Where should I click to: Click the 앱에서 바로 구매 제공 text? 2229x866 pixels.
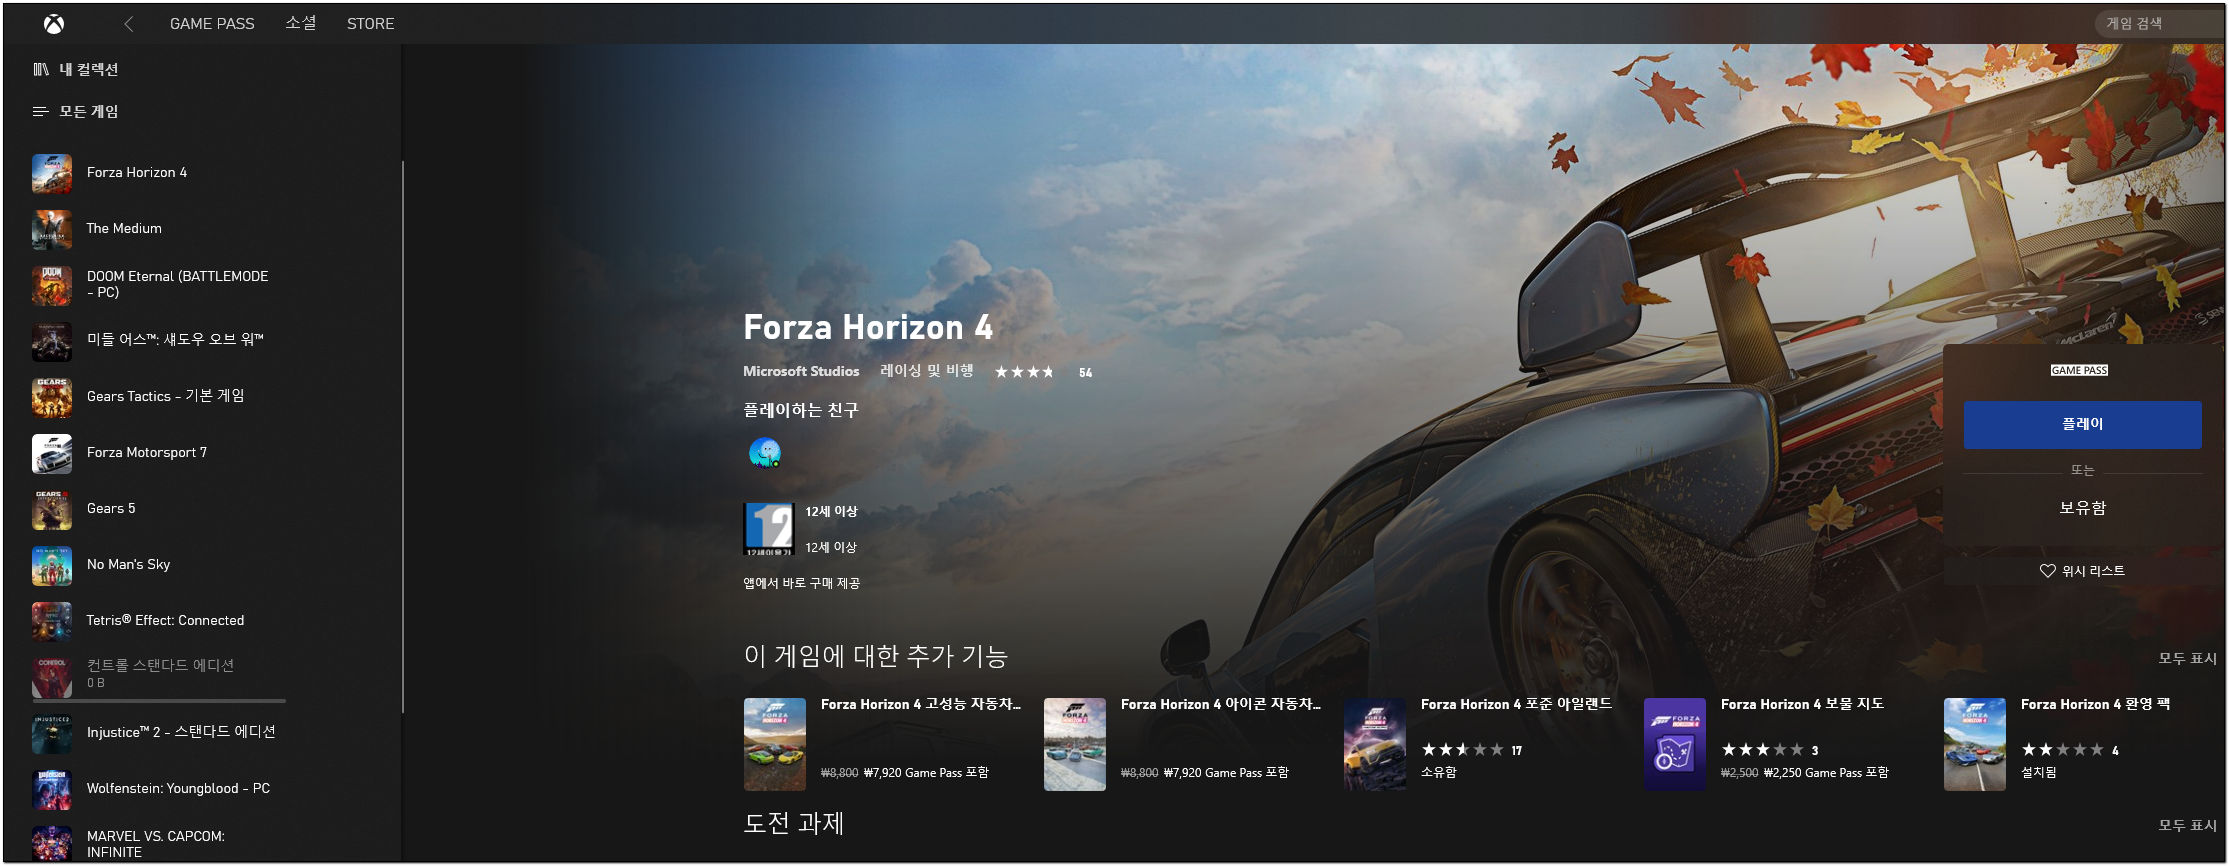click(x=801, y=583)
